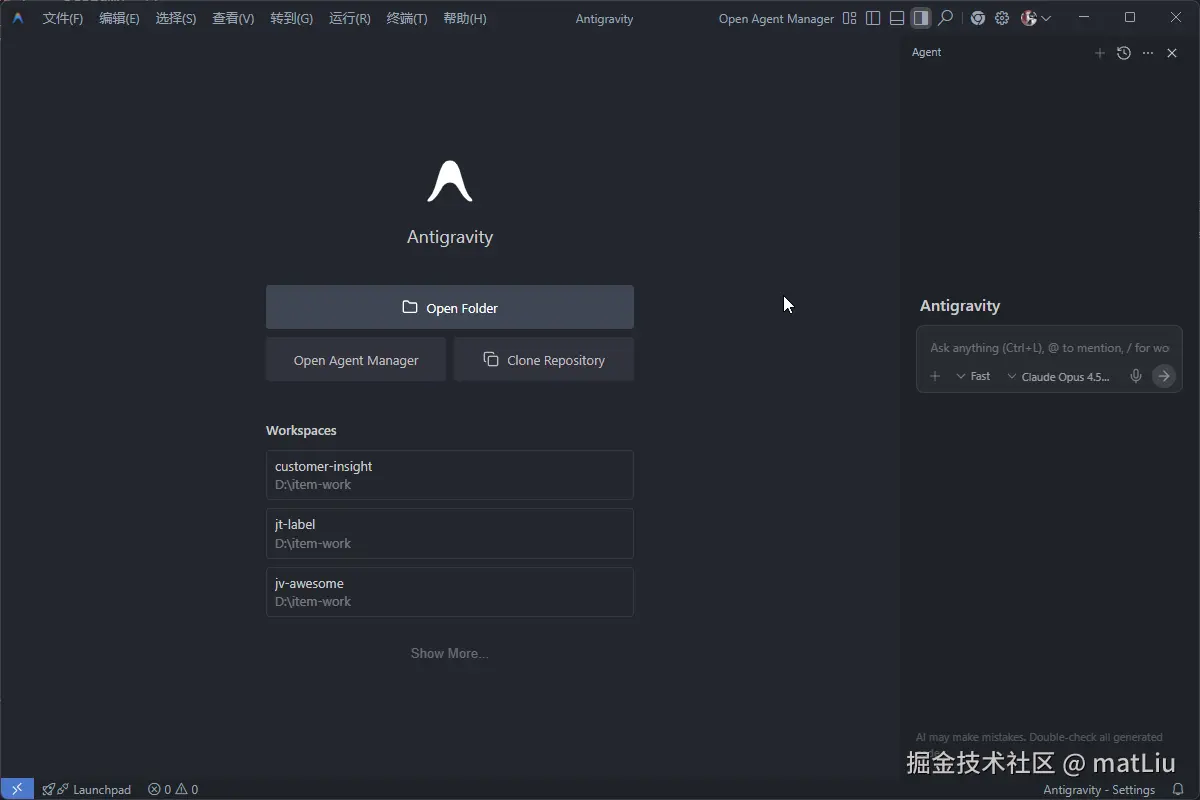
Task: Toggle the bottom panel visibility
Action: [897, 18]
